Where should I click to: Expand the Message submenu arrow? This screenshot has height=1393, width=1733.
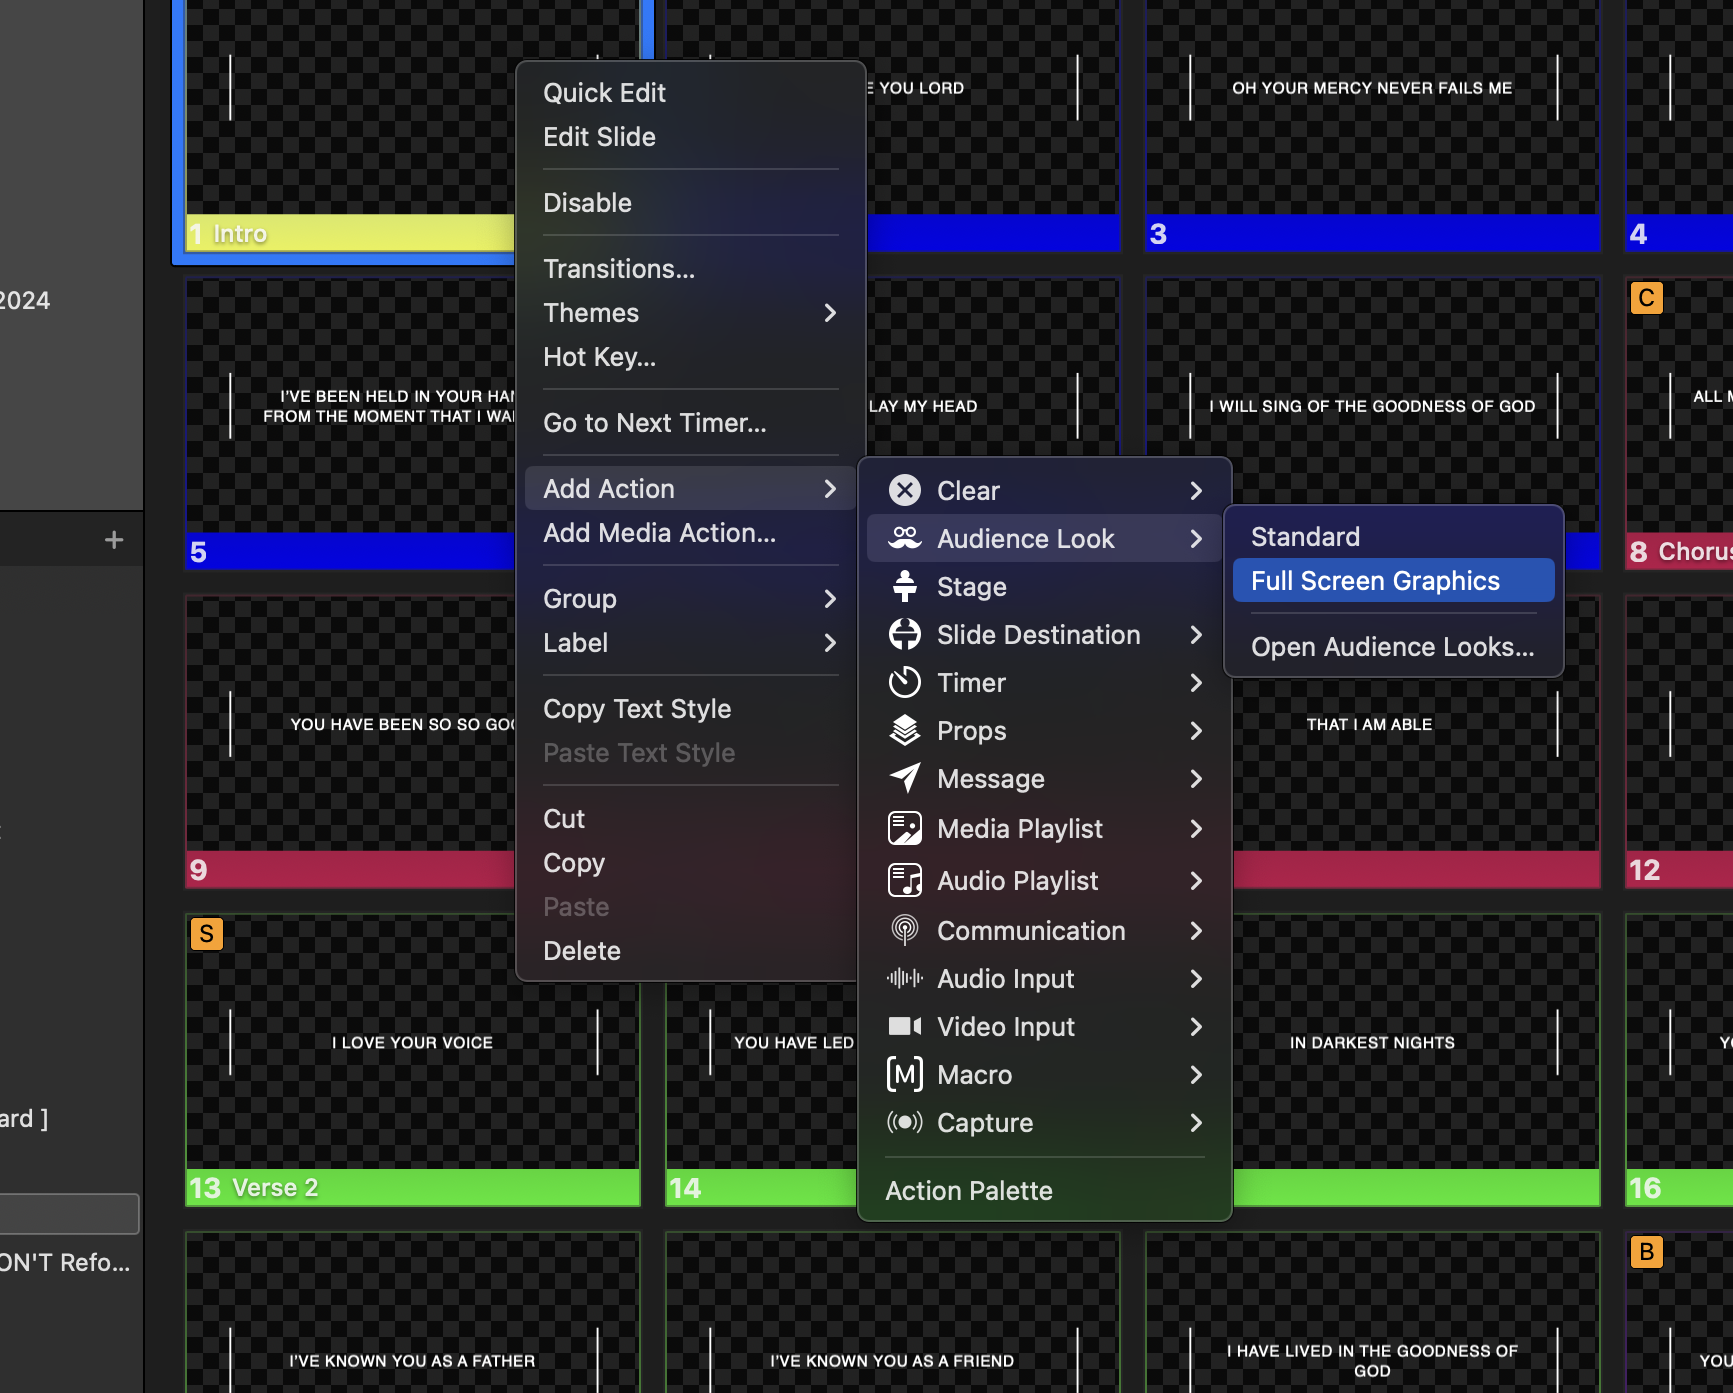1196,778
